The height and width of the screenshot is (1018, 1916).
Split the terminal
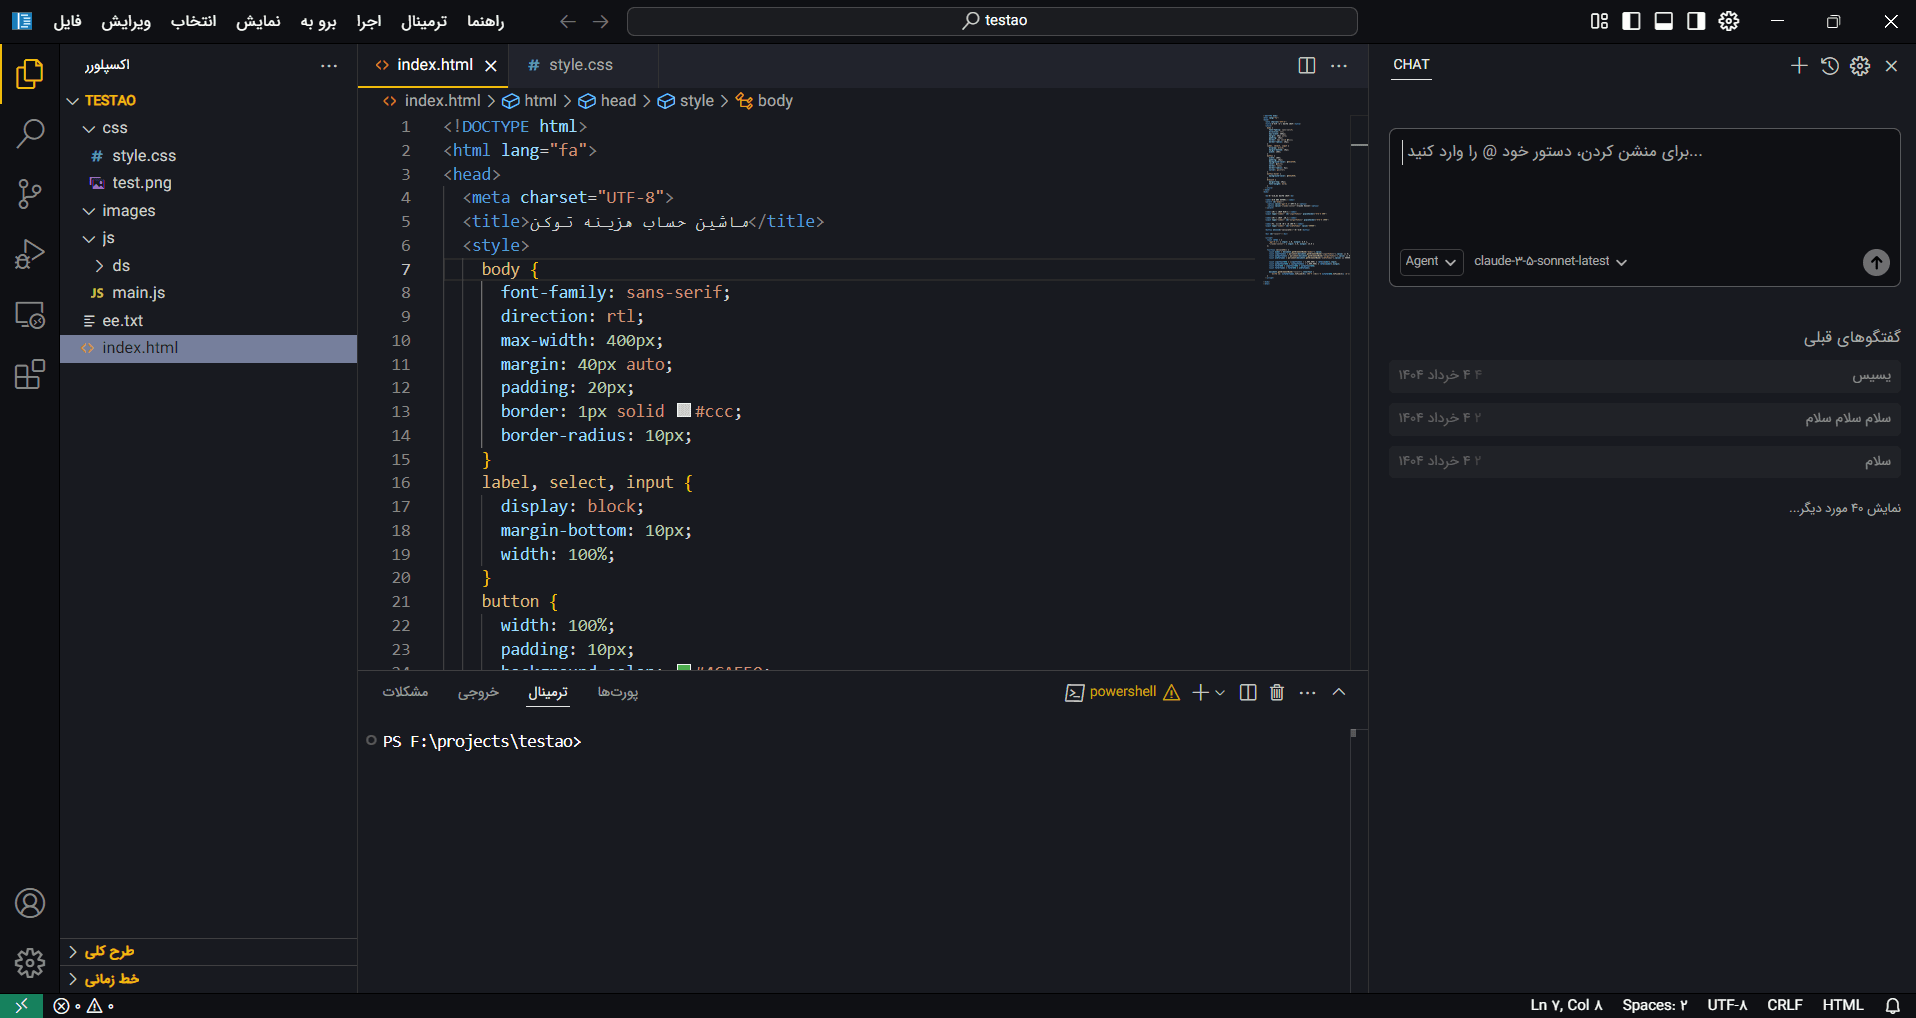pos(1248,692)
